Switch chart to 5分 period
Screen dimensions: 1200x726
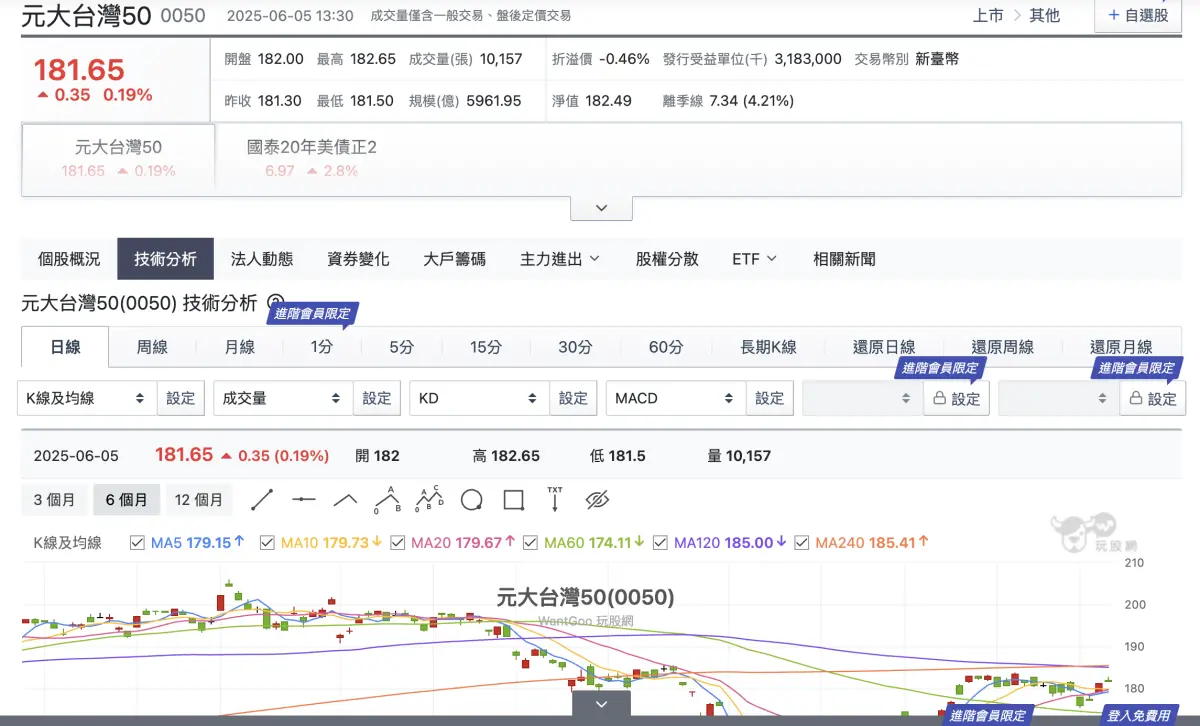coord(401,347)
